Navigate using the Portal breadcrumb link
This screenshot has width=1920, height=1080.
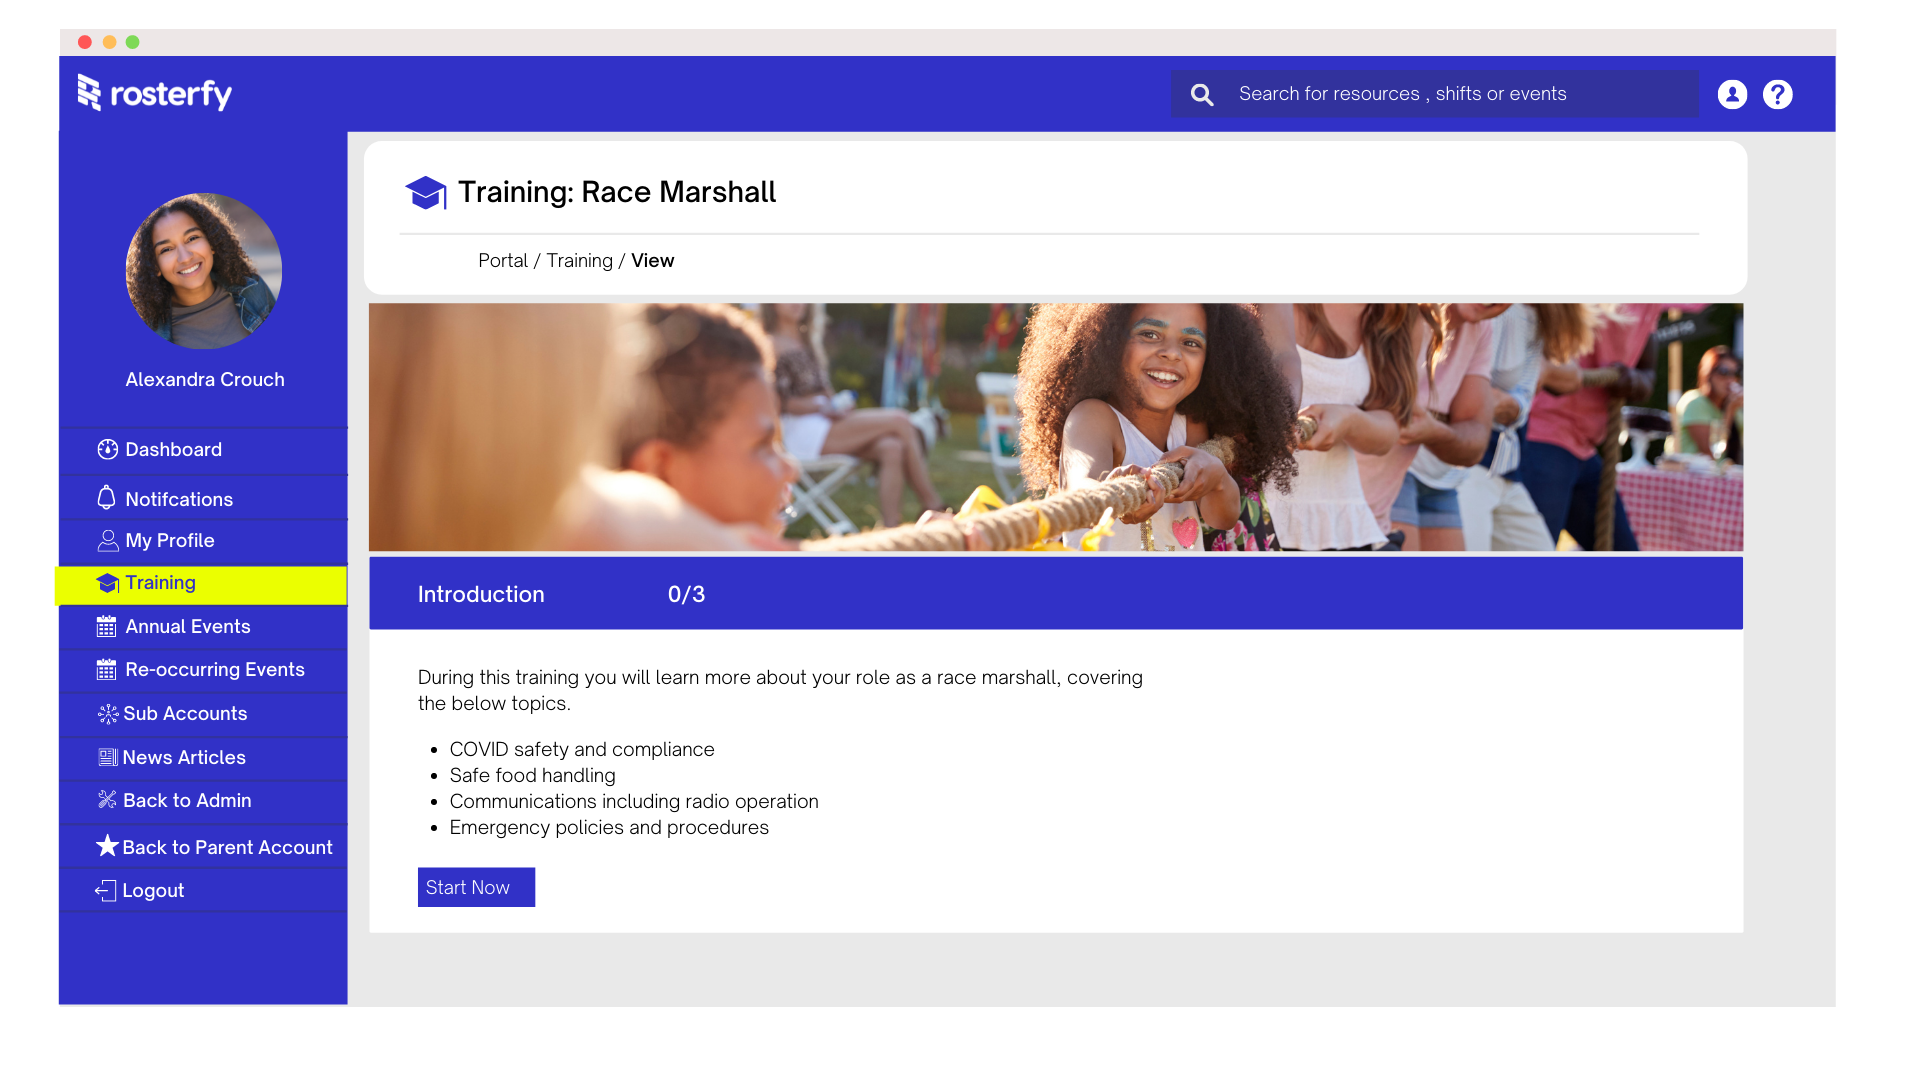coord(503,260)
